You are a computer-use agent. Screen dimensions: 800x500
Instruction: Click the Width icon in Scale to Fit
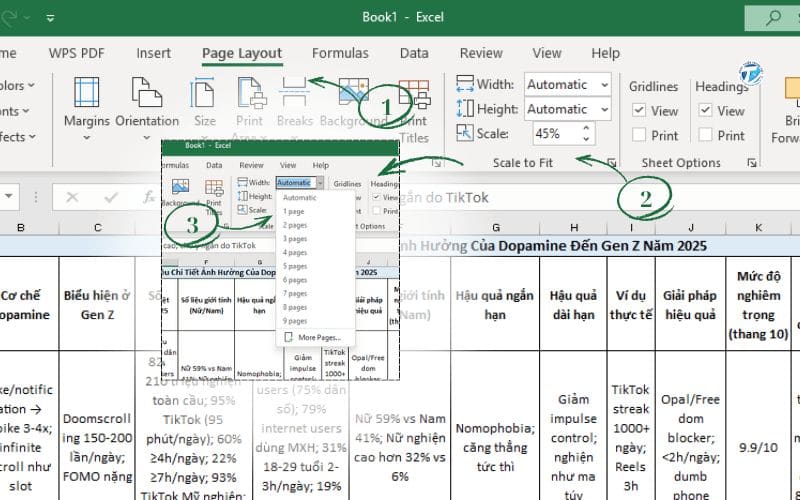point(465,84)
